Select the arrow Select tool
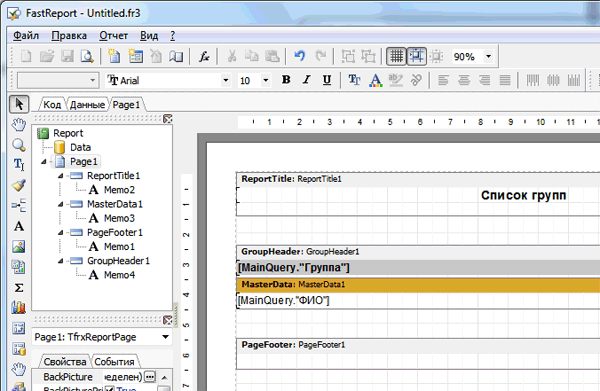 (x=19, y=104)
